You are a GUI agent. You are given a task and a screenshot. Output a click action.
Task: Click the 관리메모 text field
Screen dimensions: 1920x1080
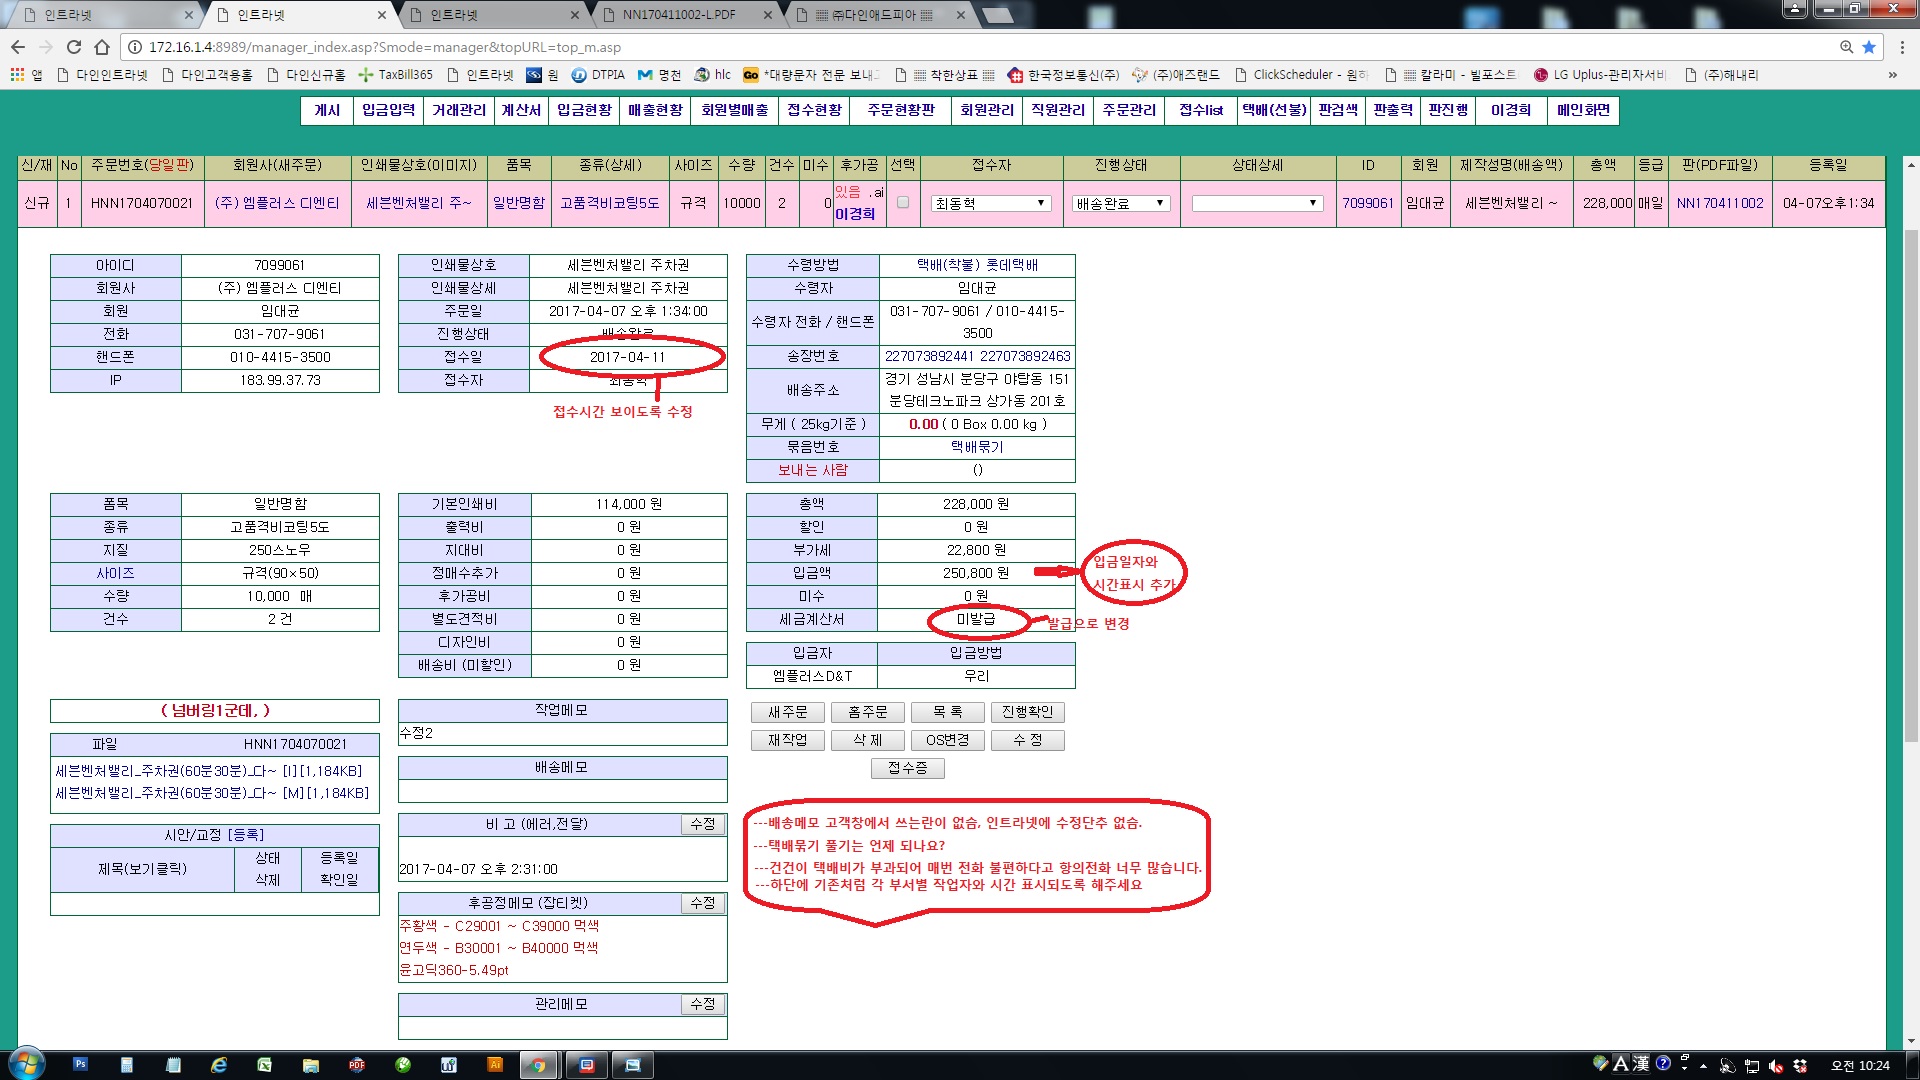[x=562, y=1028]
